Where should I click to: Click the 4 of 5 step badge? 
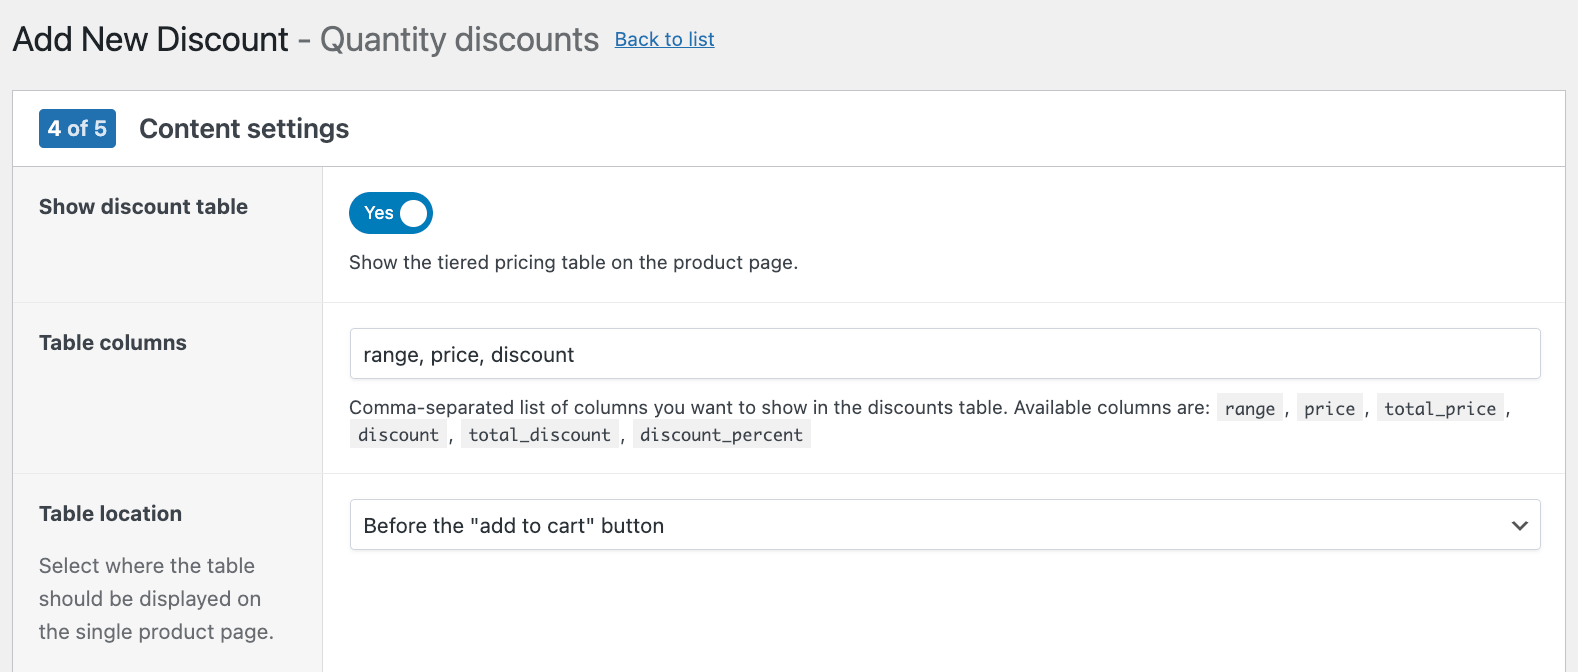tap(77, 128)
